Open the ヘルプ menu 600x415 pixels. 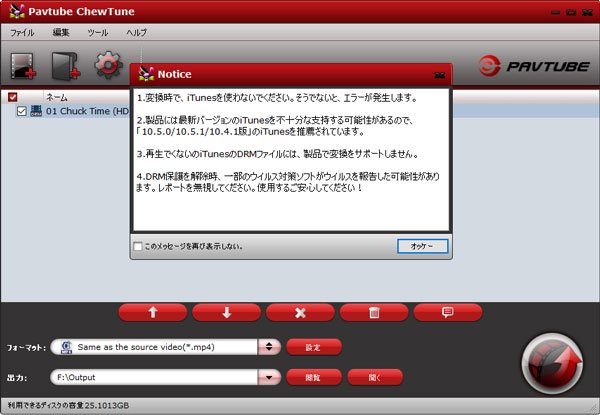click(x=137, y=33)
